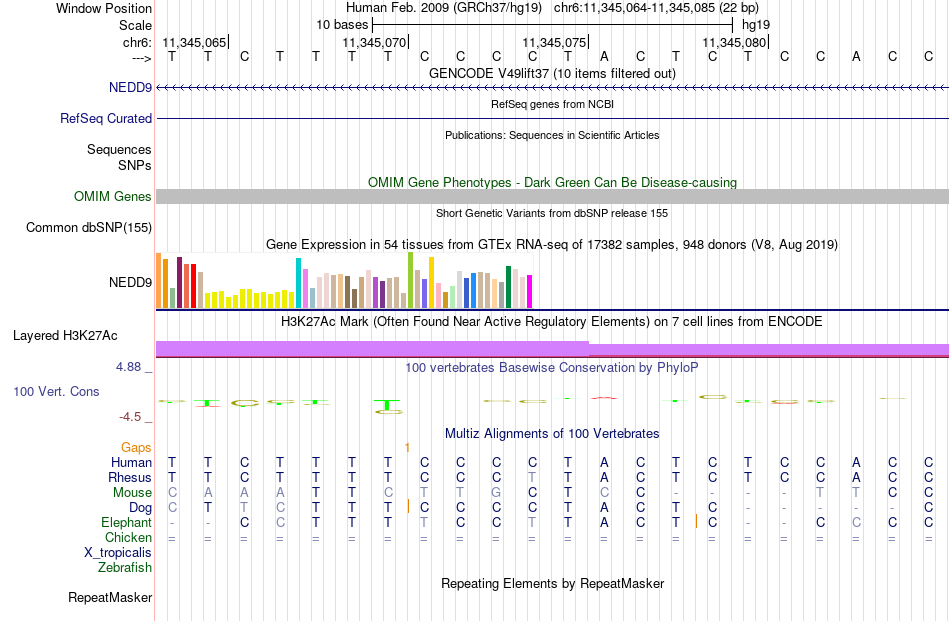Open the Common dbSNP(155) track label
The height and width of the screenshot is (621, 950).
click(x=89, y=227)
